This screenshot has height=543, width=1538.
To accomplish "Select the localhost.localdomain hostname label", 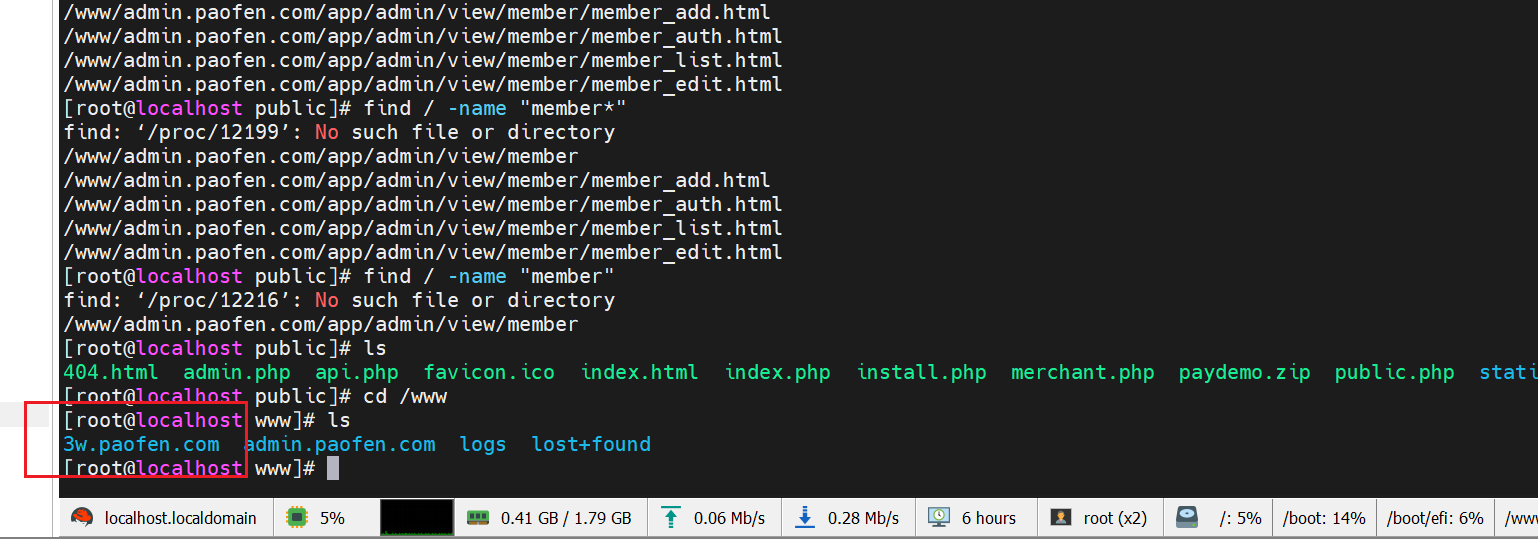I will [x=180, y=518].
